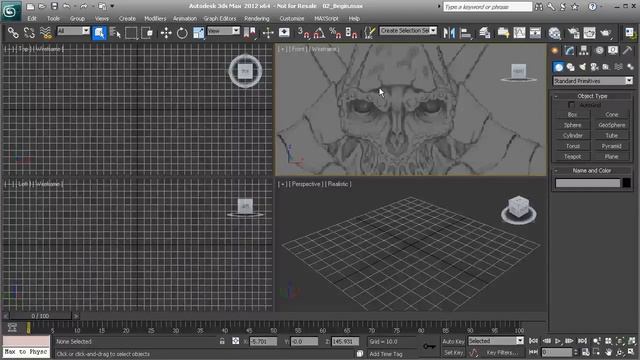The height and width of the screenshot is (360, 640).
Task: Toggle Set Key mode
Action: pos(453,352)
